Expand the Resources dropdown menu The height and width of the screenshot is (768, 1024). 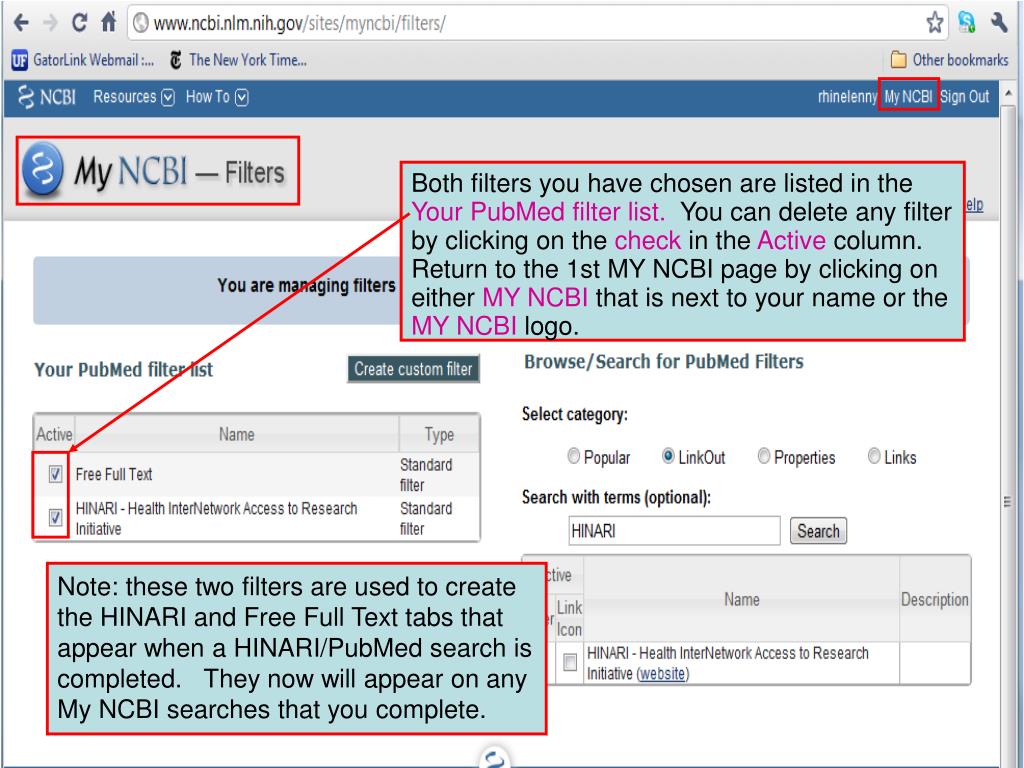coord(134,97)
